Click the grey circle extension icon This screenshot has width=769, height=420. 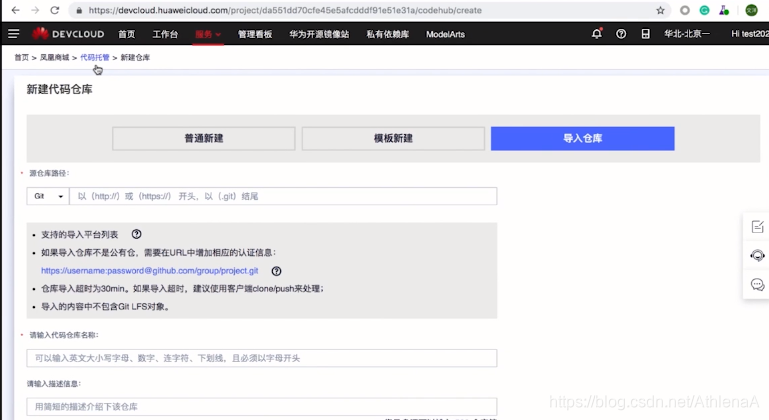(x=685, y=10)
